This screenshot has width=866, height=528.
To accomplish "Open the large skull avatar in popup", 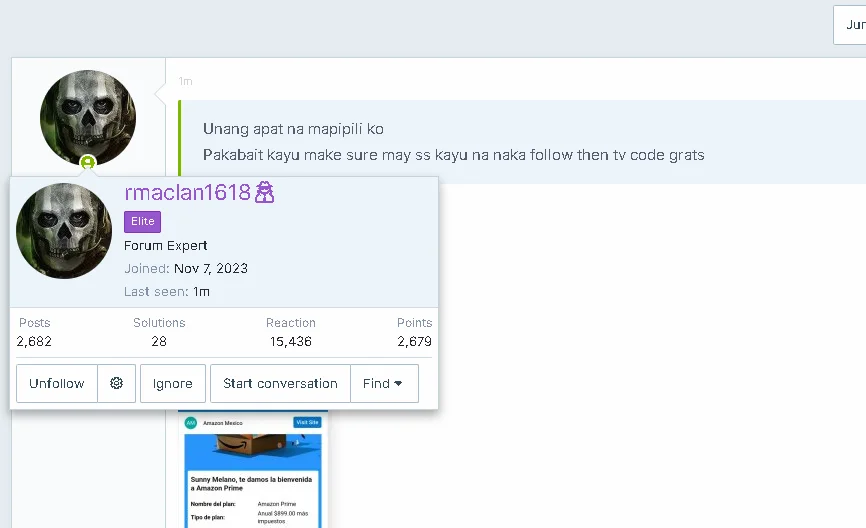I will 64,231.
